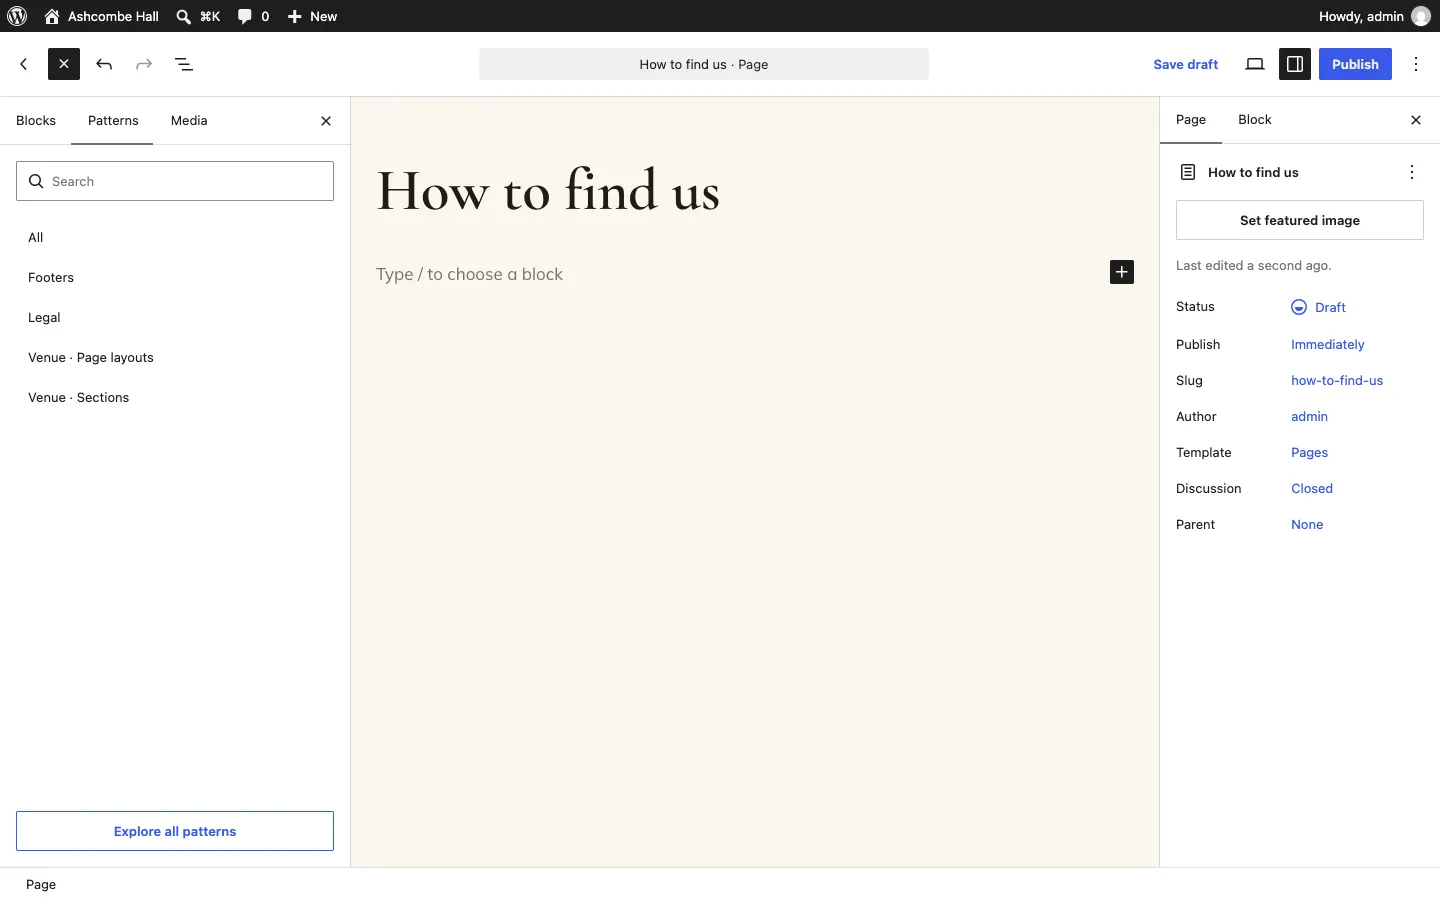Viewport: 1440px width, 900px height.
Task: Click the How to find us · Page title bar
Action: [x=704, y=64]
